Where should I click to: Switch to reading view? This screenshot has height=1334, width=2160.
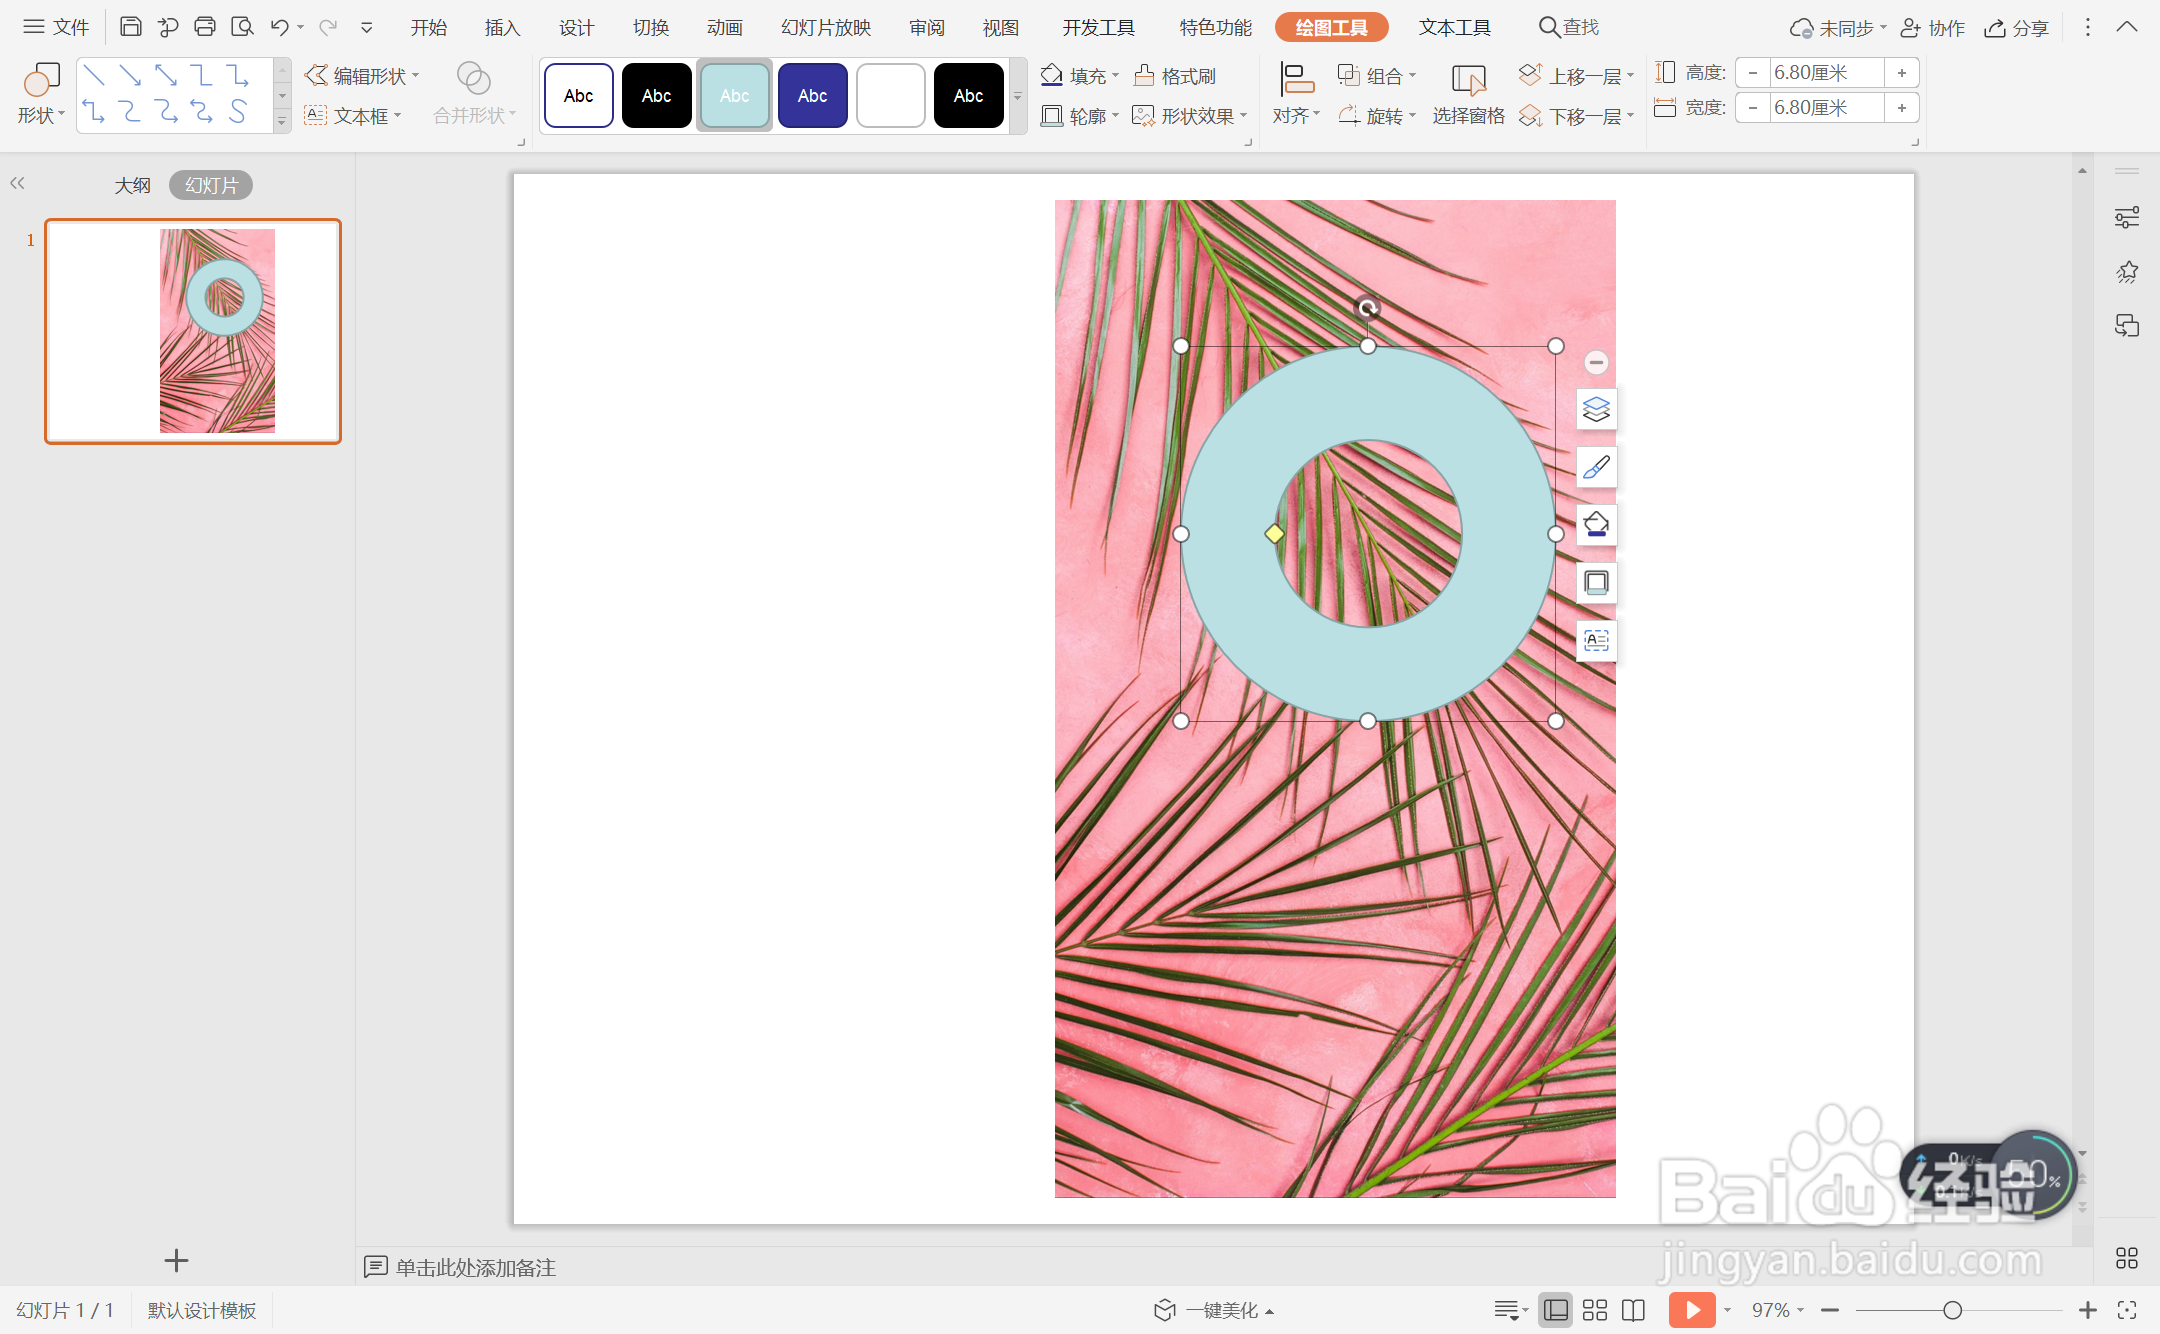click(x=1633, y=1310)
